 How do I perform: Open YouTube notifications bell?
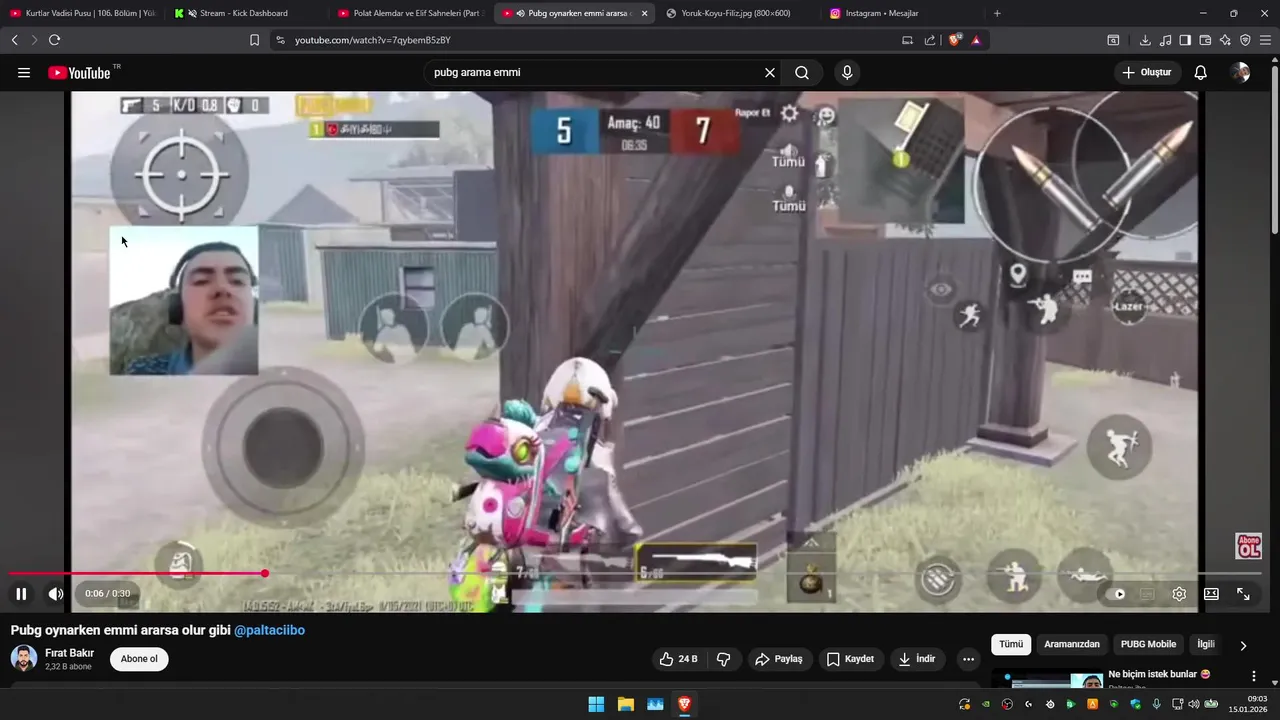click(1201, 73)
